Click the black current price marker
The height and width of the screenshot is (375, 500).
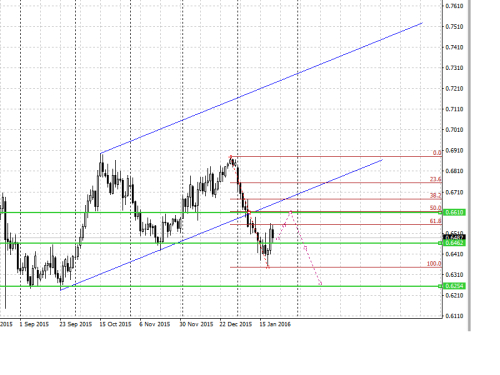coord(454,237)
